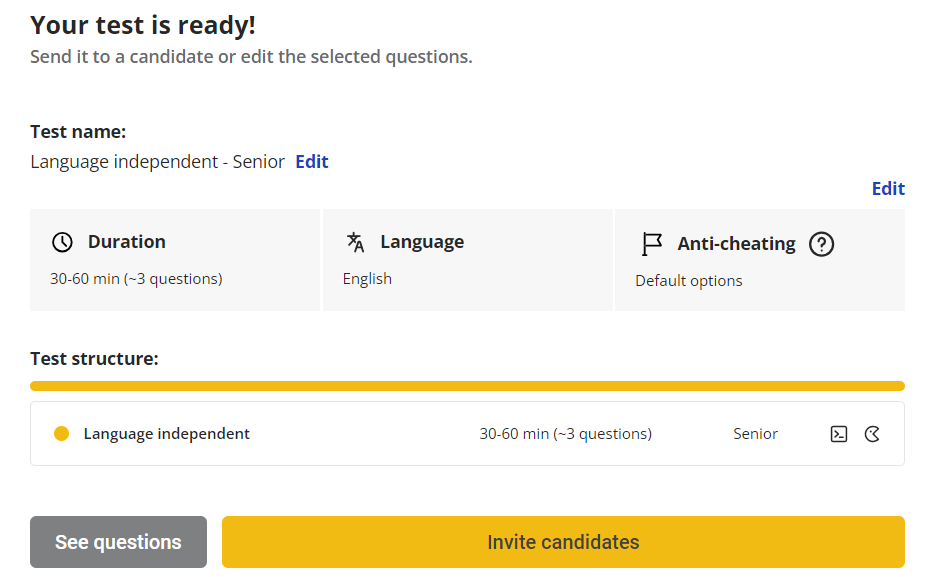Open the Anti-cheating help question mark
Image resolution: width=935 pixels, height=577 pixels.
(x=821, y=244)
